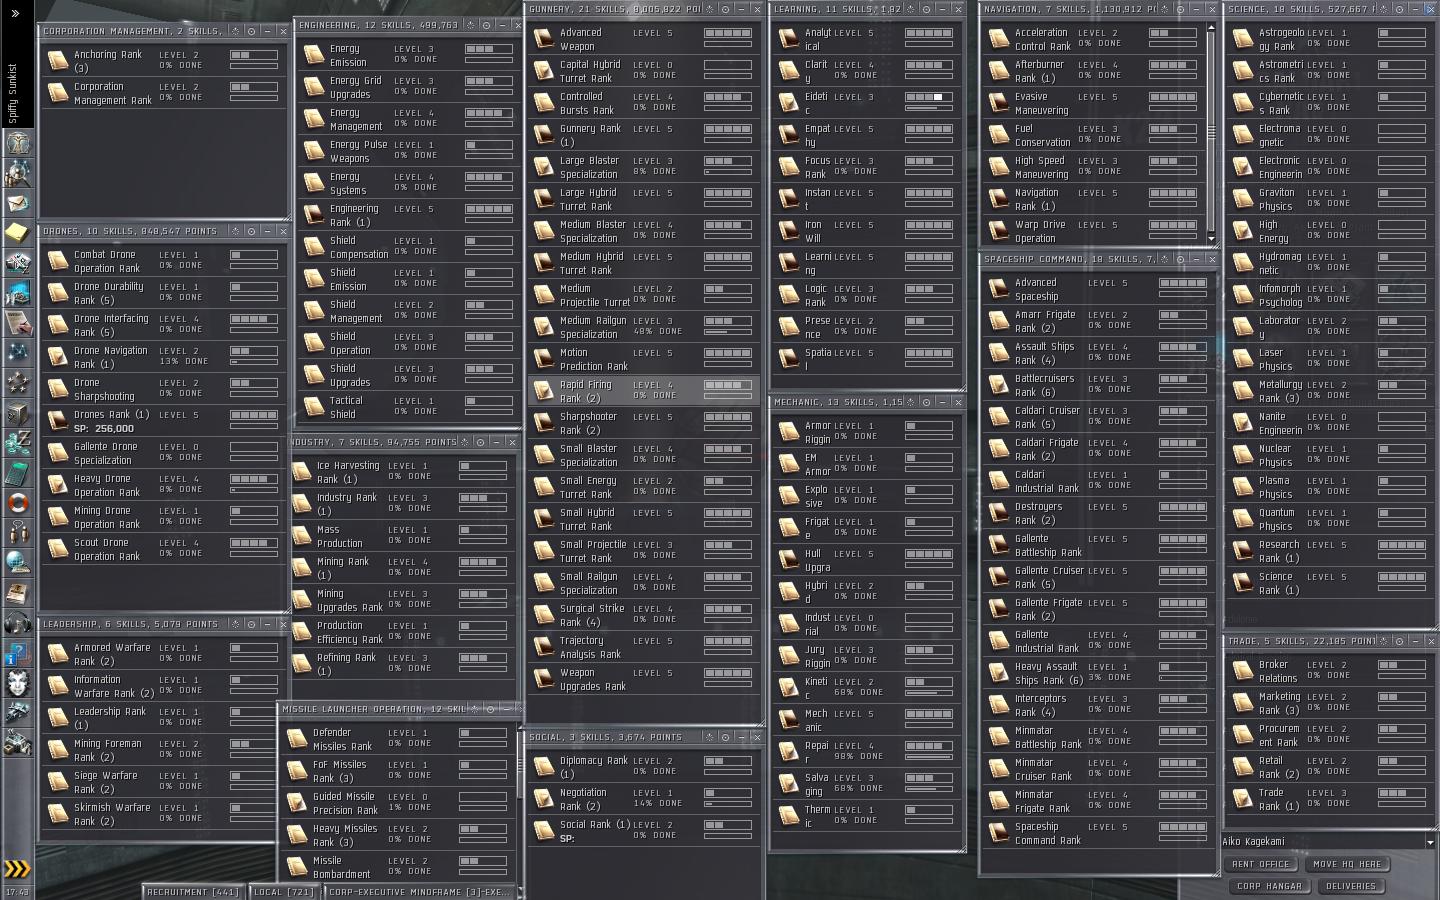Open the mail envelope sidebar icon
The height and width of the screenshot is (900, 1440).
pos(17,203)
